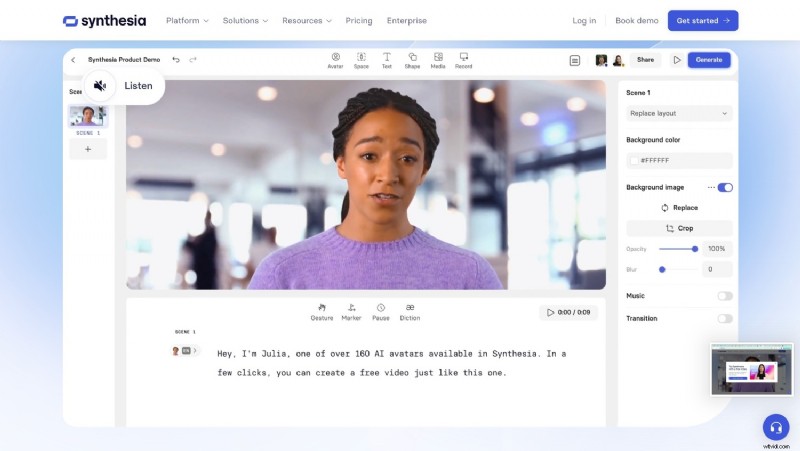
Task: Click the Synthesia logo
Action: tap(104, 21)
